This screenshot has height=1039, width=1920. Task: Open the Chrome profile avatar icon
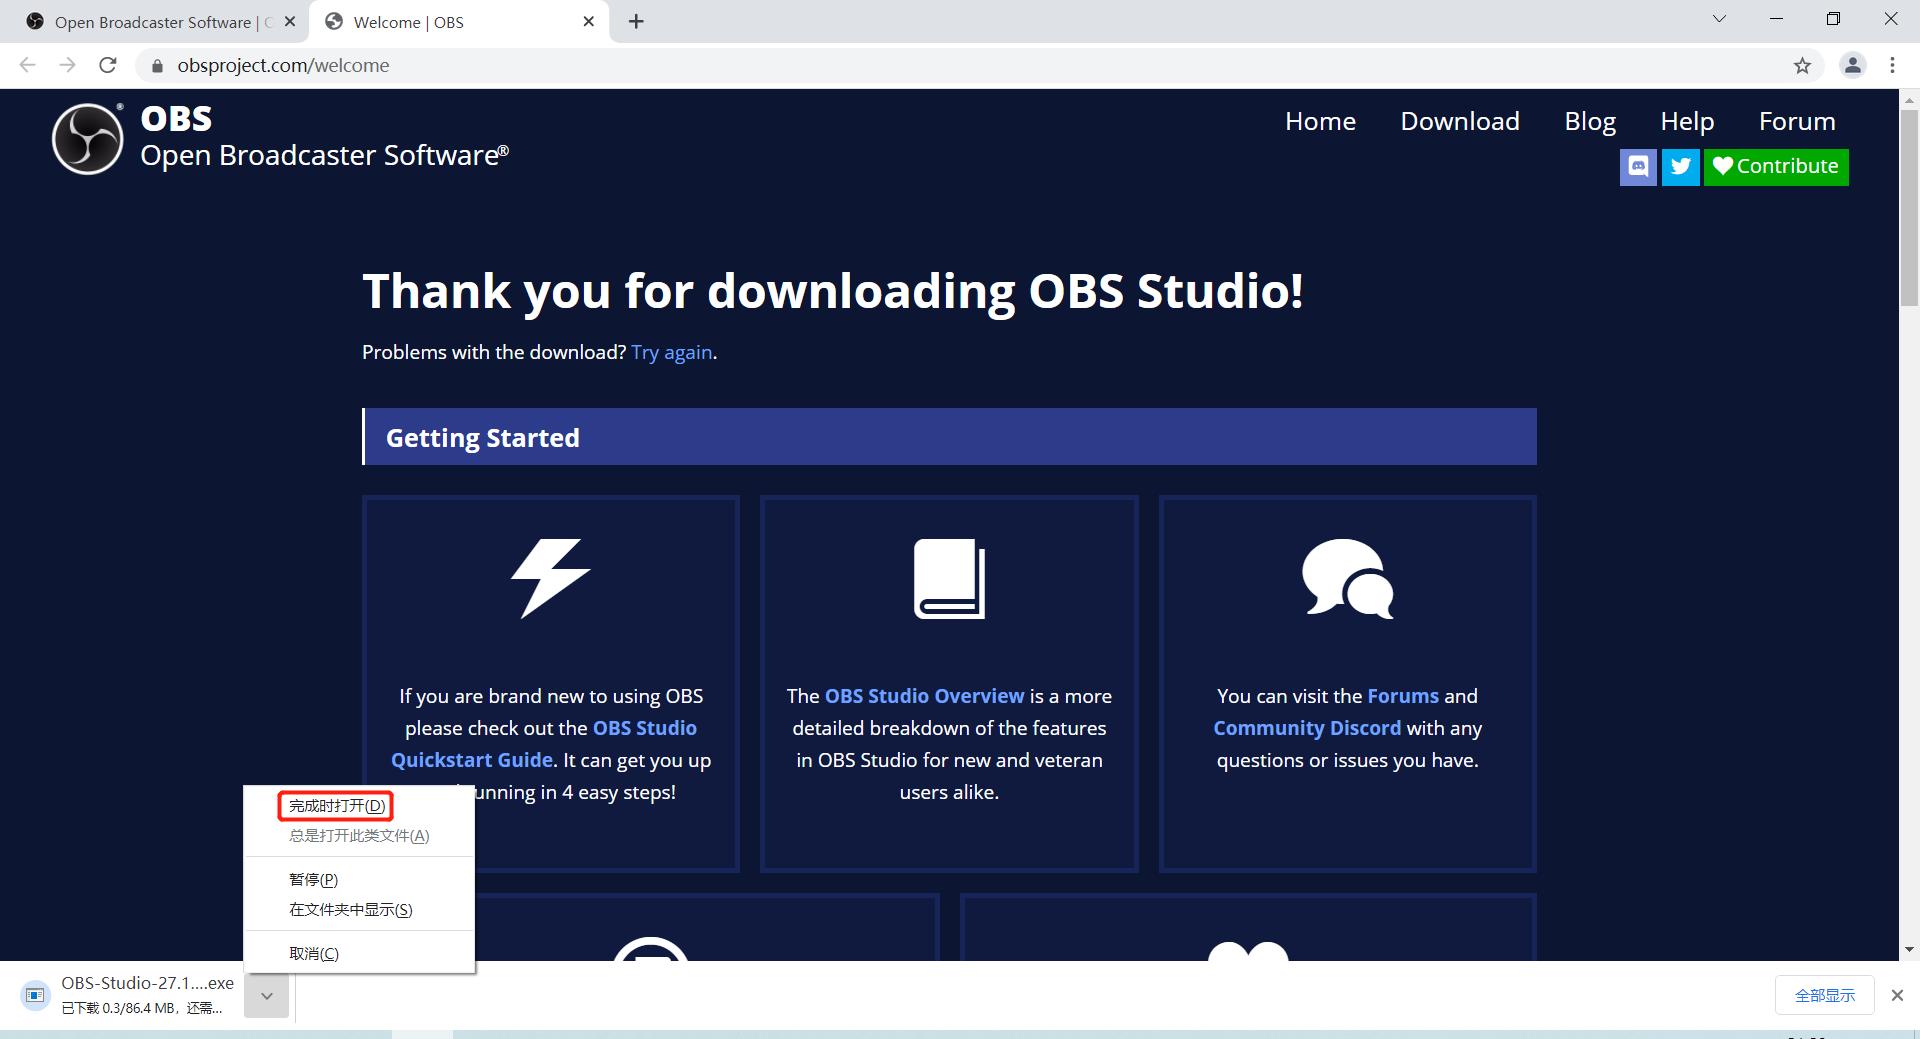point(1853,66)
